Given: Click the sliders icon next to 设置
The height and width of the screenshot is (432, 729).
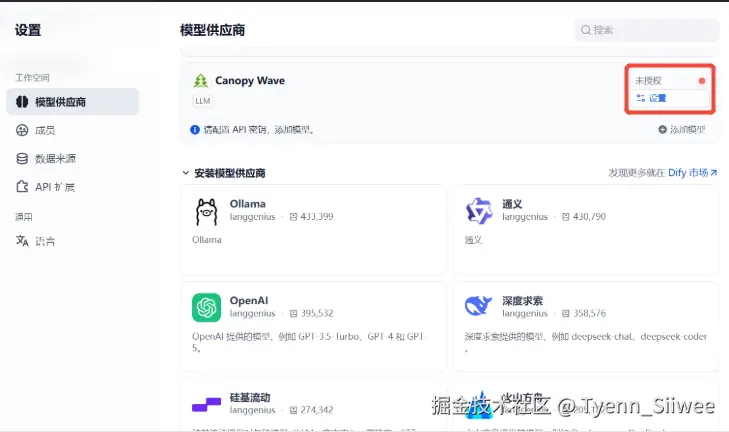Looking at the screenshot, I should 641,98.
